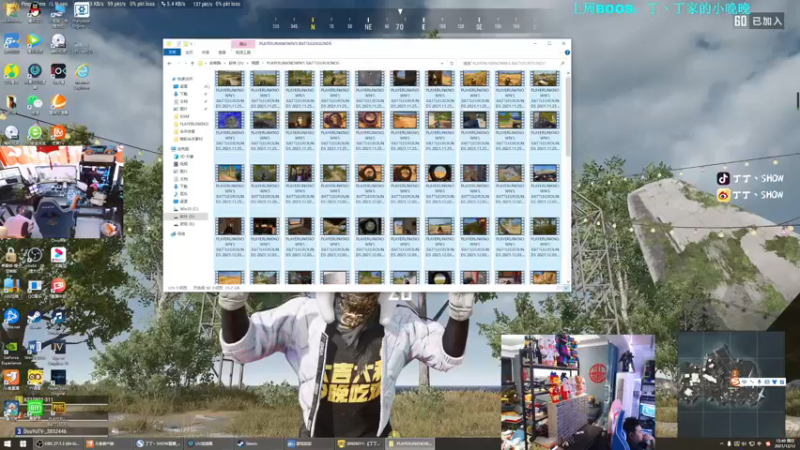Screen dimensions: 800x450
Task: Open the padlock desktop shortcut
Action: click(x=11, y=255)
